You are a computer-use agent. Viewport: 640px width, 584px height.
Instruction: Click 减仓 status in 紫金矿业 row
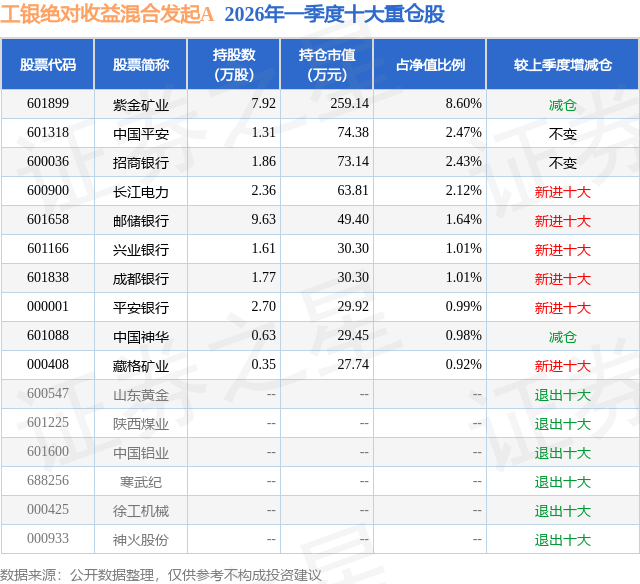tap(563, 105)
